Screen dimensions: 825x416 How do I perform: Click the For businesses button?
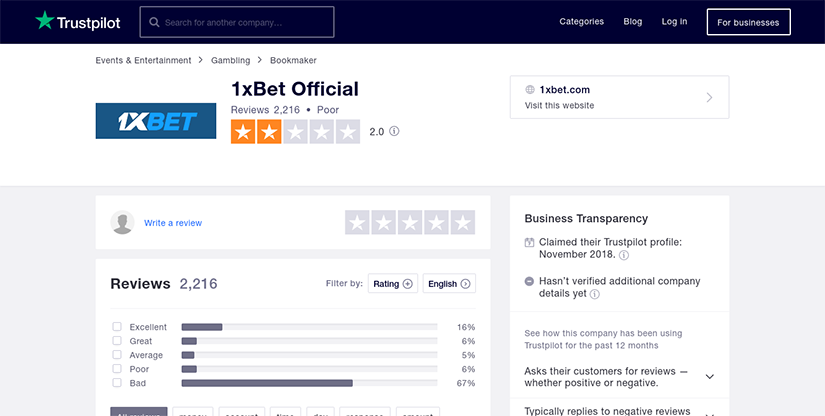[x=748, y=22]
